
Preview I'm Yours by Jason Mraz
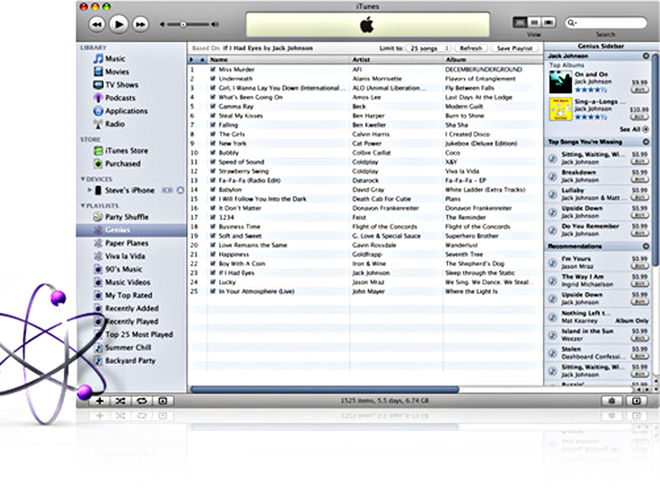(553, 263)
